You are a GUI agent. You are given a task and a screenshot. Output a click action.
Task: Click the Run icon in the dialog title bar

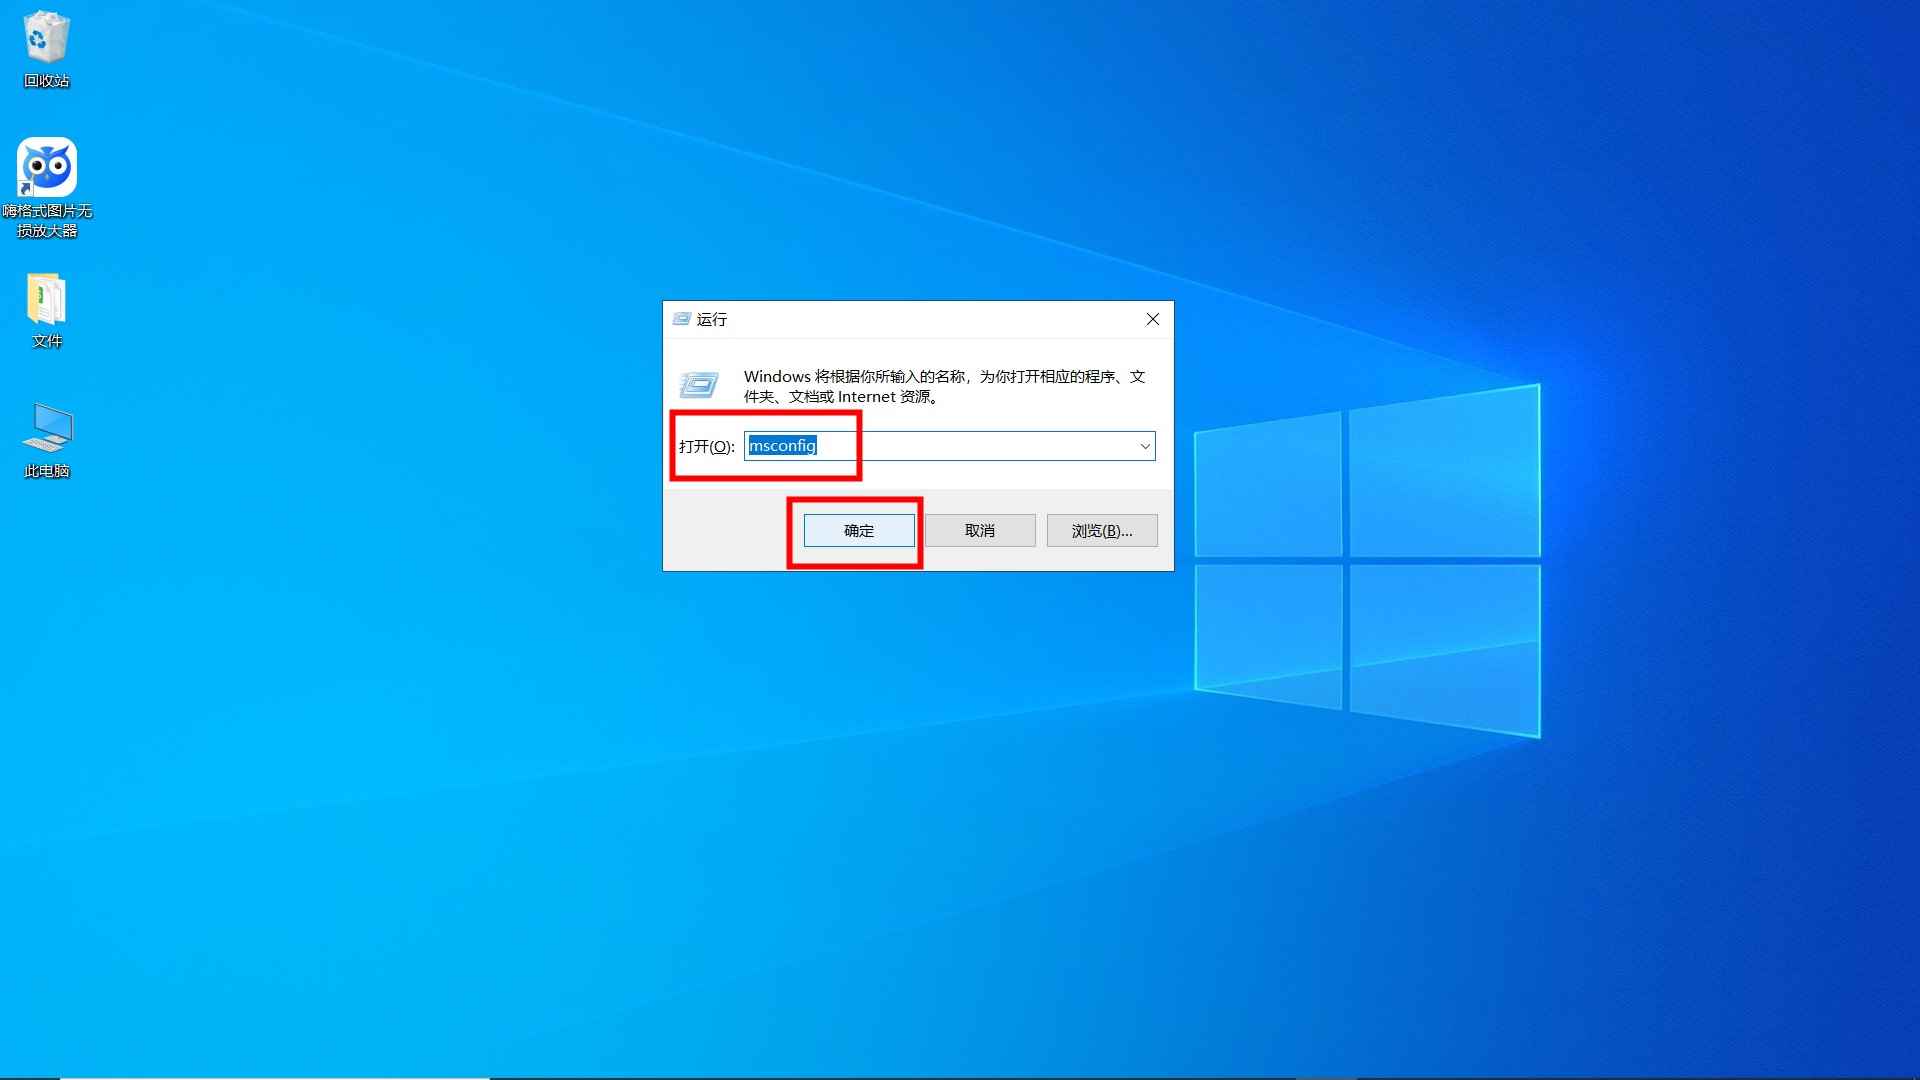click(x=684, y=319)
